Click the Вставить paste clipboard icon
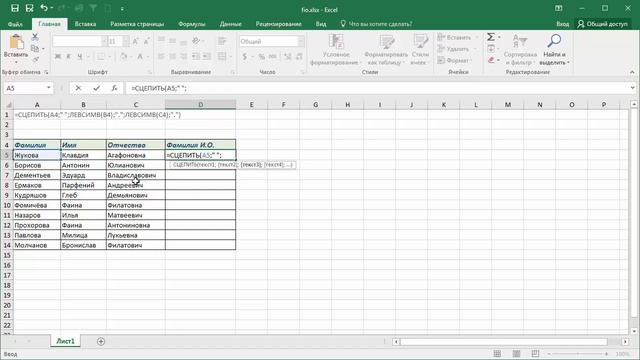640x360 pixels. click(16, 42)
